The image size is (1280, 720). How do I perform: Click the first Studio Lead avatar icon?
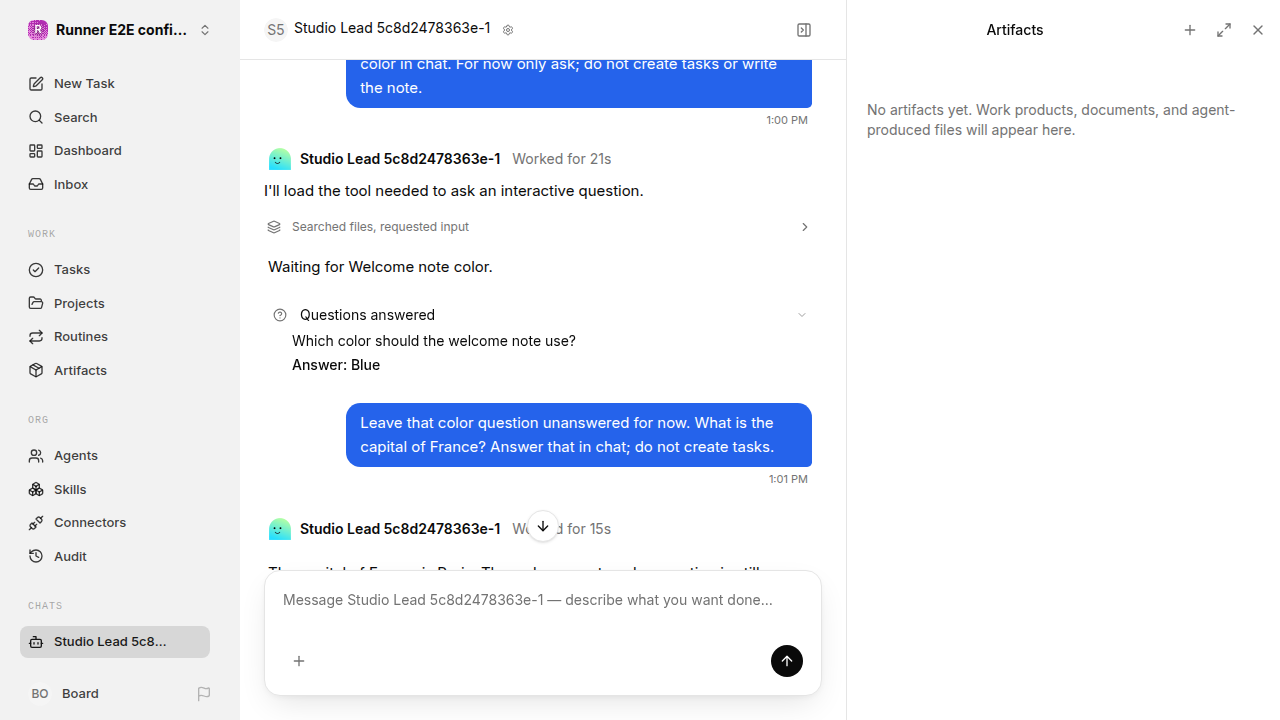click(x=280, y=159)
